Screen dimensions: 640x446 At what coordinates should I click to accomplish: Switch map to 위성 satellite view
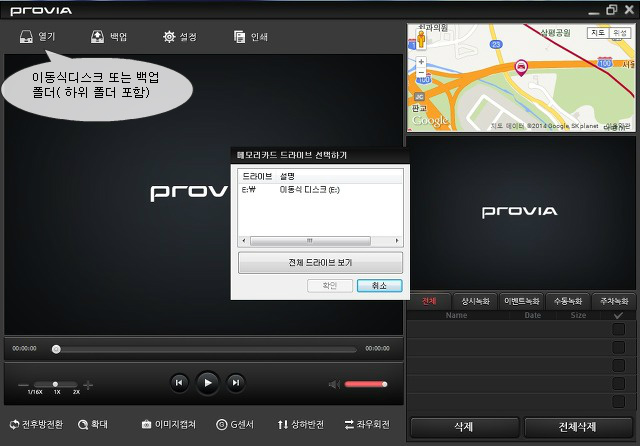point(620,33)
